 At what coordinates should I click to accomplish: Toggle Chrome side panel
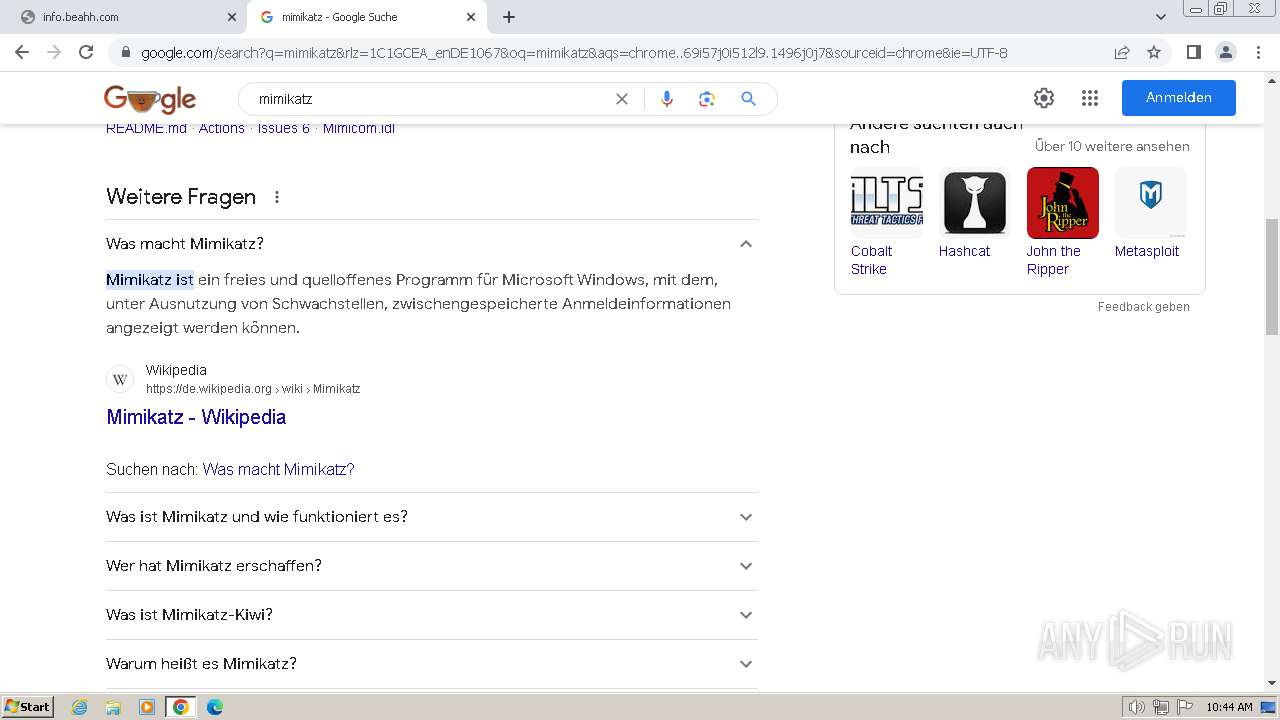click(1193, 52)
